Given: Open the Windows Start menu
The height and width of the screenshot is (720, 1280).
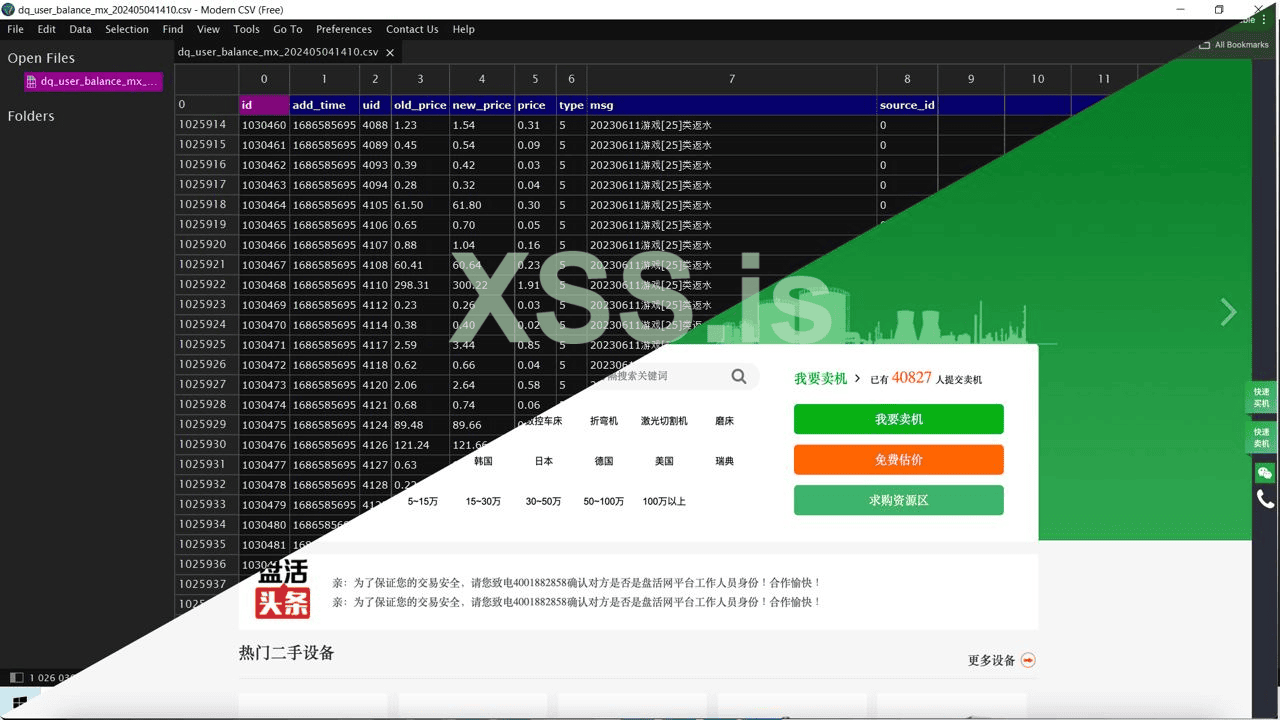Looking at the screenshot, I should tap(19, 703).
